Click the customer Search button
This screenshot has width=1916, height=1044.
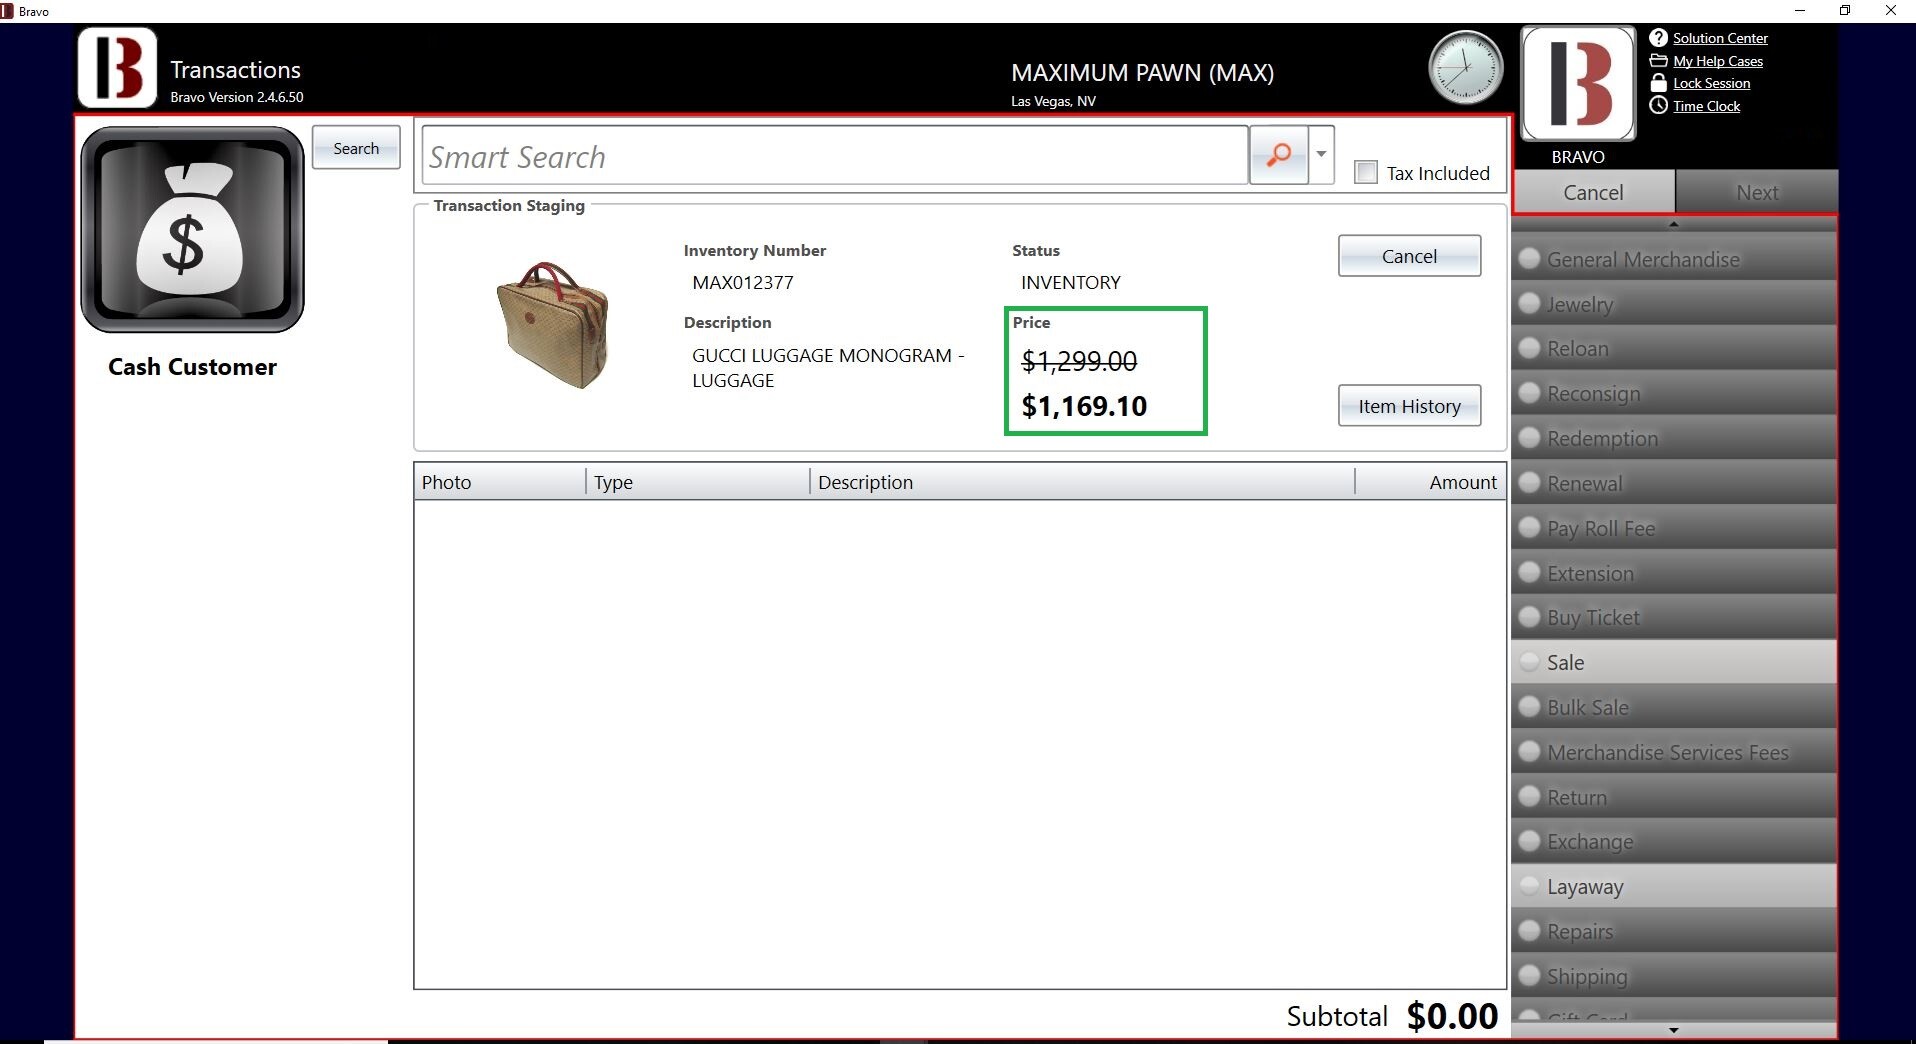coord(356,148)
